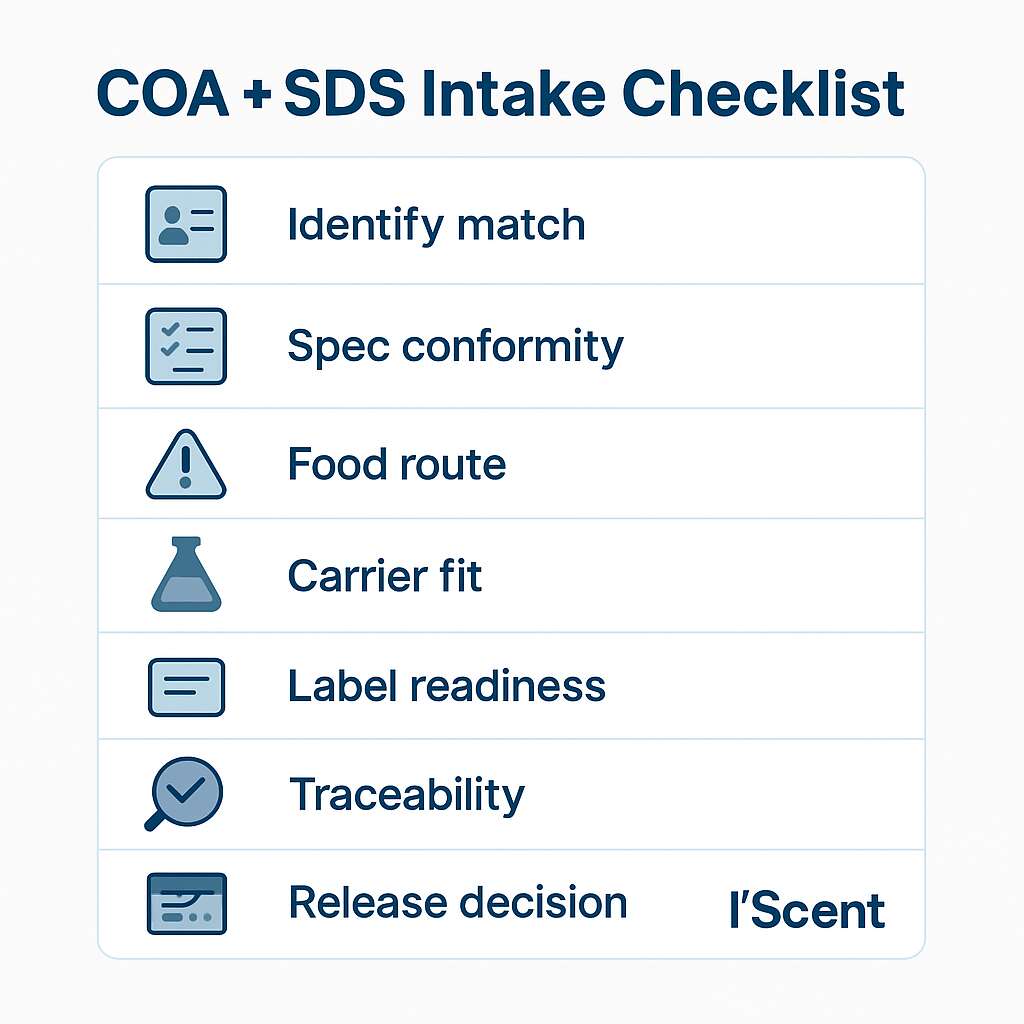This screenshot has height=1024, width=1024.
Task: Click the Food route text
Action: [396, 465]
